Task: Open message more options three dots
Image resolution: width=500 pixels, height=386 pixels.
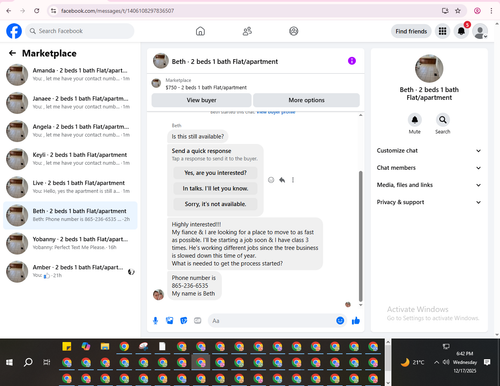Action: coord(293,180)
